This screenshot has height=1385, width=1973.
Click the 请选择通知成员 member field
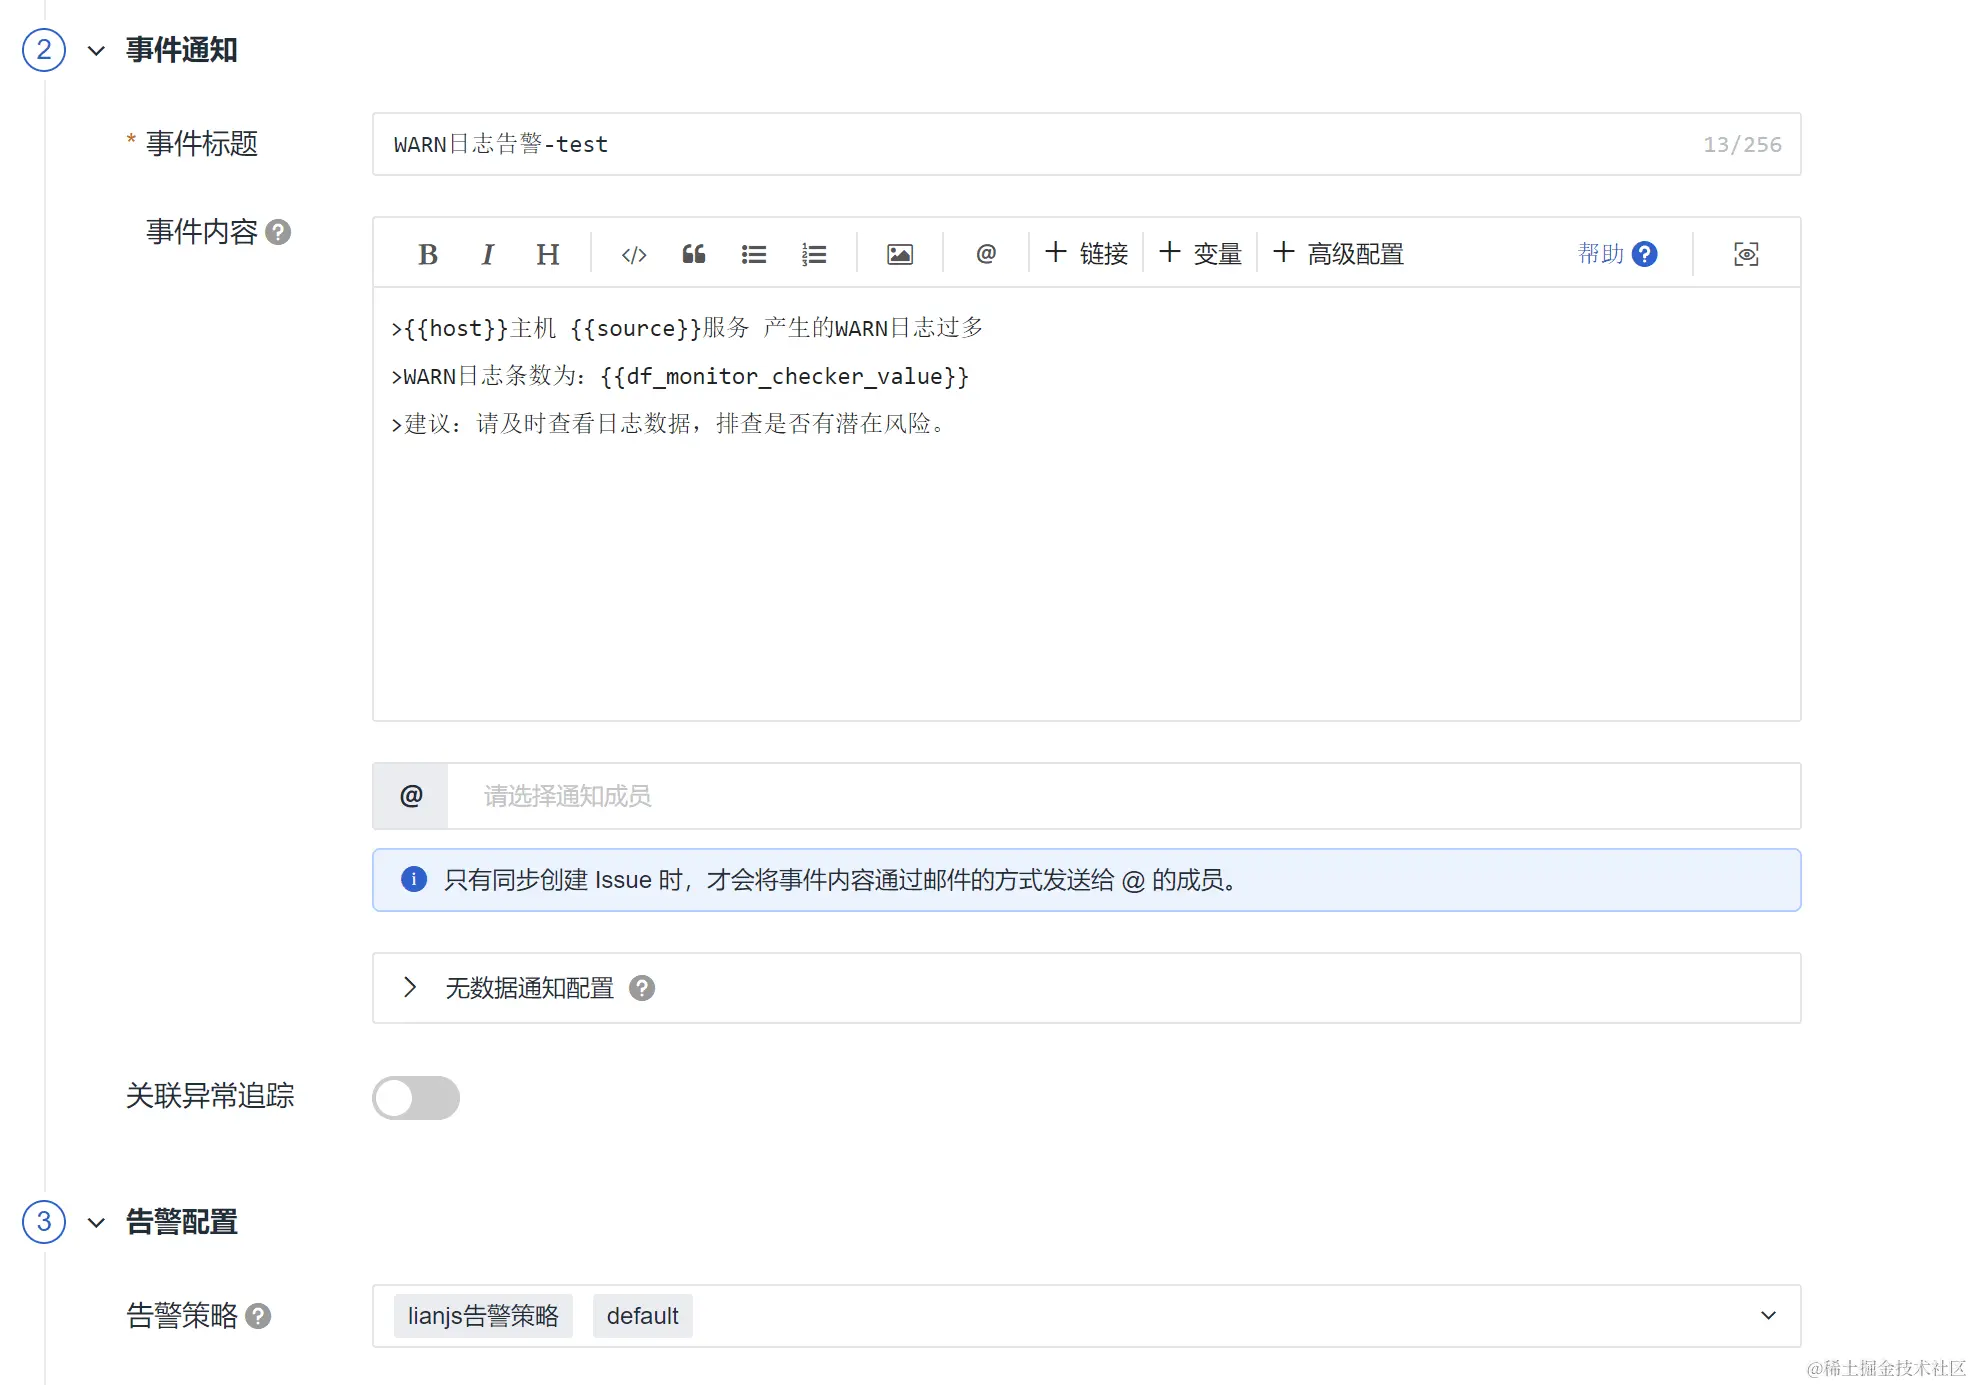coord(1120,796)
